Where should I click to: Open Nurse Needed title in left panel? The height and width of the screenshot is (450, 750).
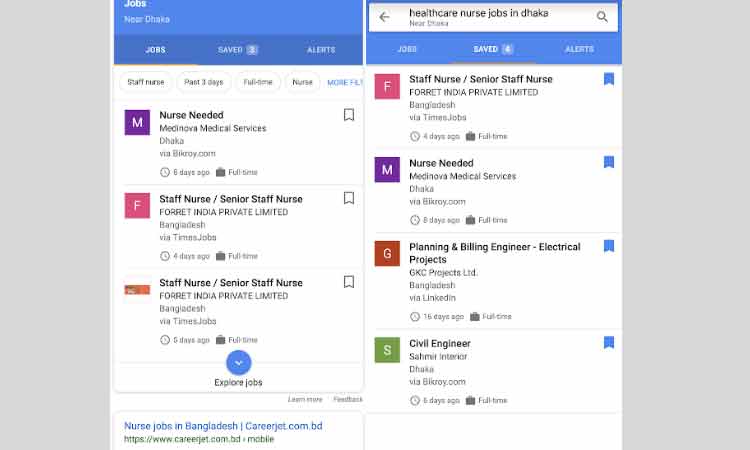pos(191,115)
